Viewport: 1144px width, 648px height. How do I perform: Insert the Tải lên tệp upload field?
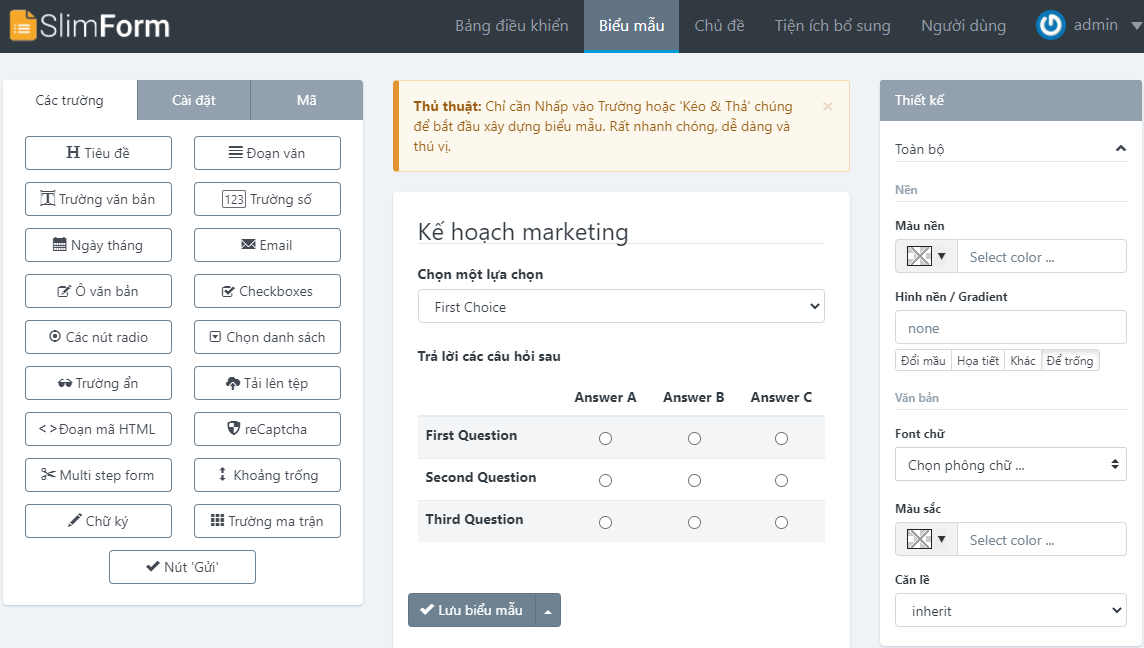267,383
